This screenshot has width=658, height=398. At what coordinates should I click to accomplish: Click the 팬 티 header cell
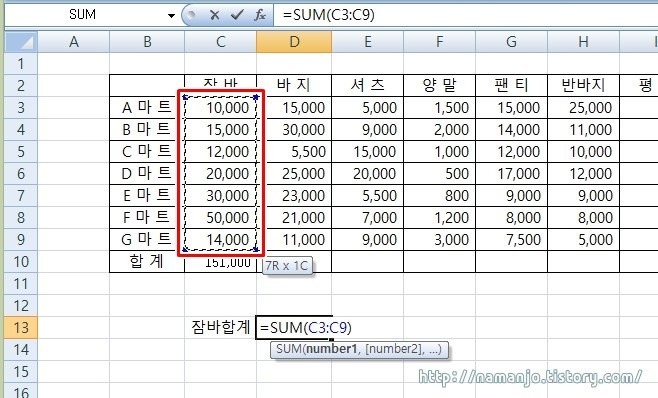pyautogui.click(x=511, y=86)
